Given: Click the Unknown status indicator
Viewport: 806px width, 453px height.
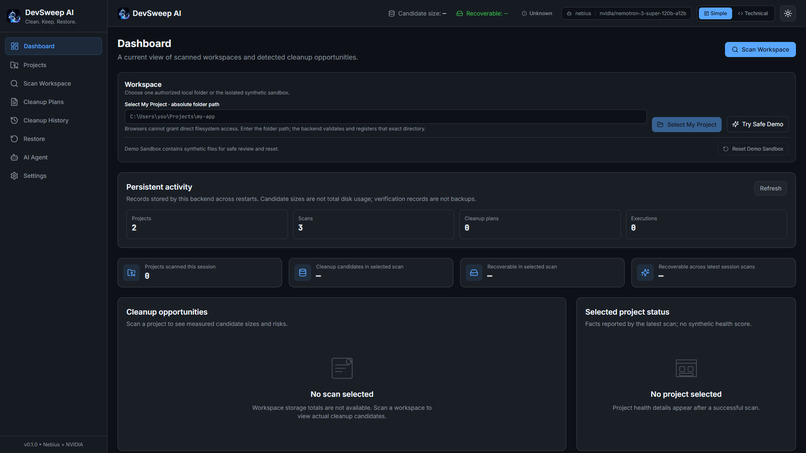Looking at the screenshot, I should click(x=537, y=13).
